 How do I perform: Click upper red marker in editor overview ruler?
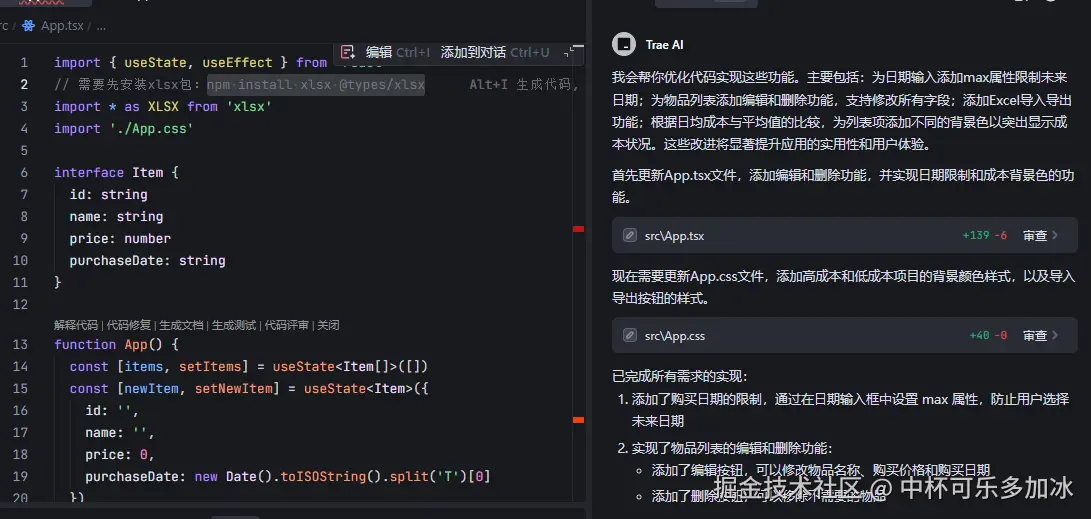(x=578, y=228)
